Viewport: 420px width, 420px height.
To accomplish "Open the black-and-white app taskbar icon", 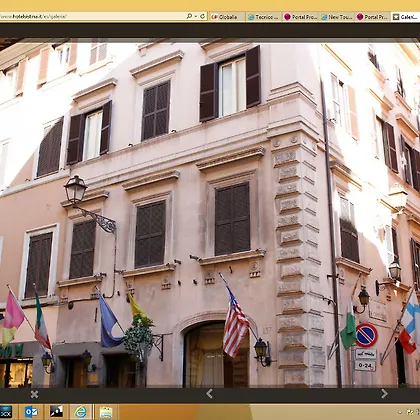I will pos(56,412).
